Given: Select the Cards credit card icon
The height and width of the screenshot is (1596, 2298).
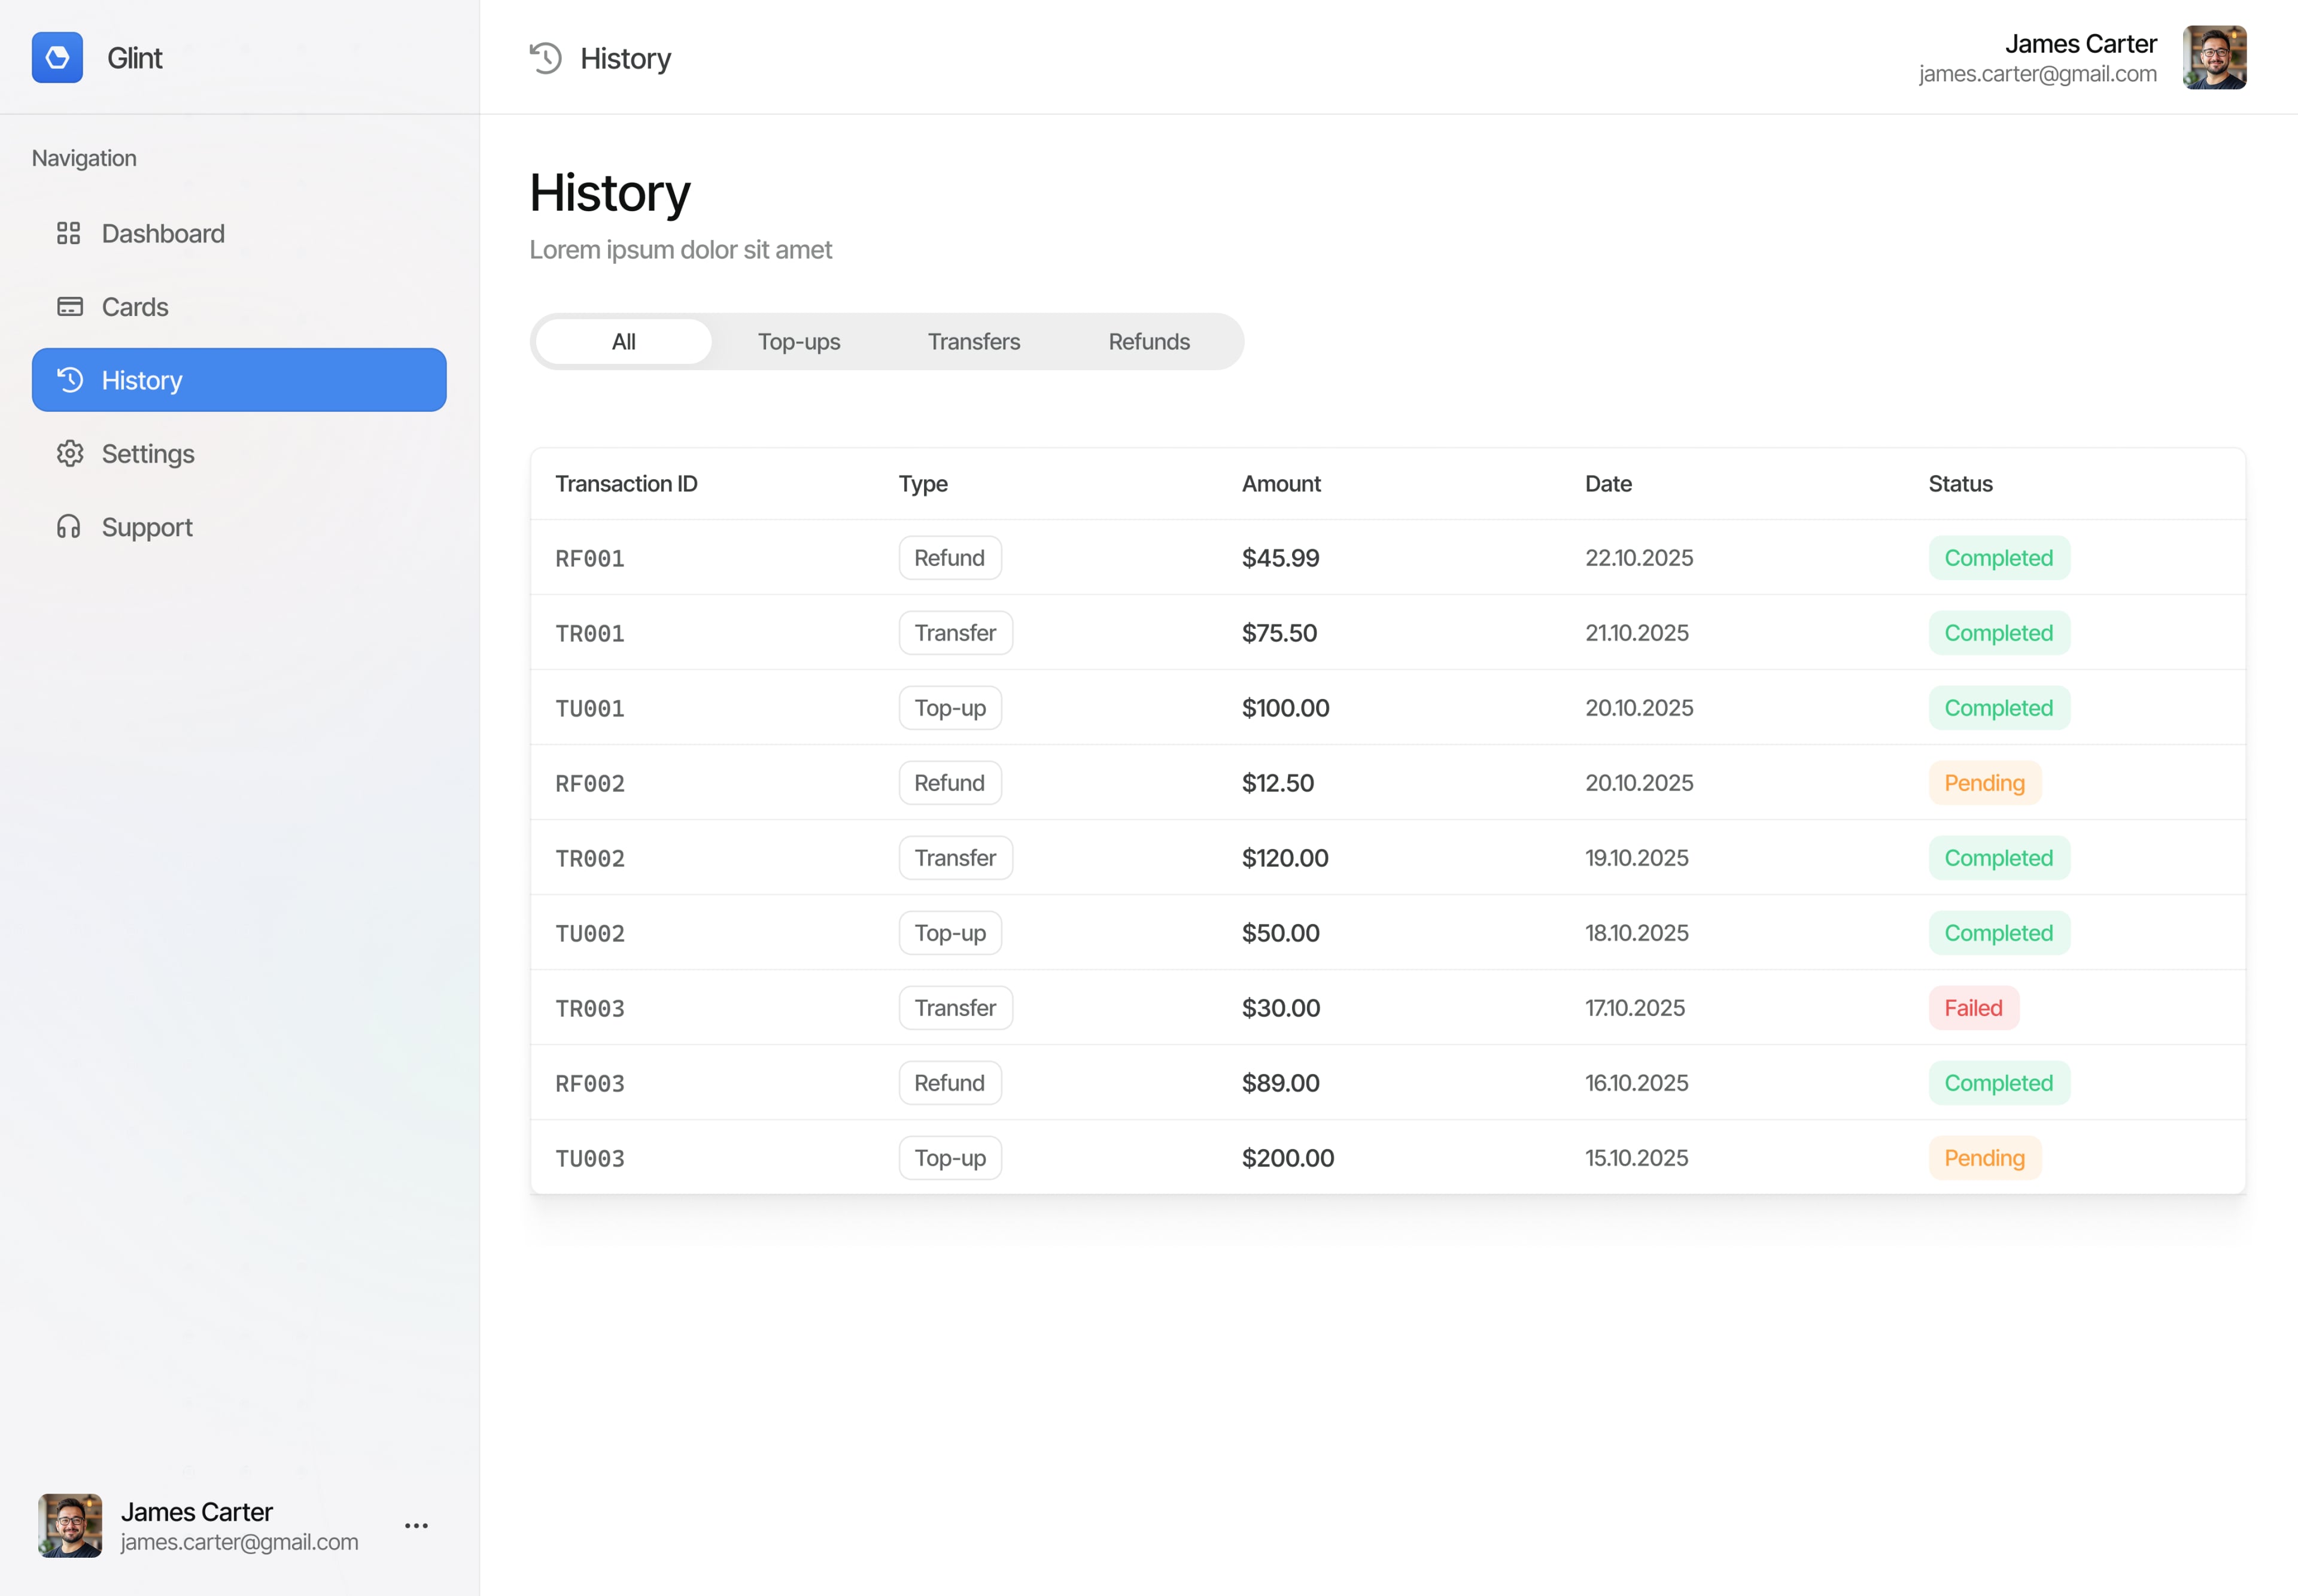Looking at the screenshot, I should point(70,307).
